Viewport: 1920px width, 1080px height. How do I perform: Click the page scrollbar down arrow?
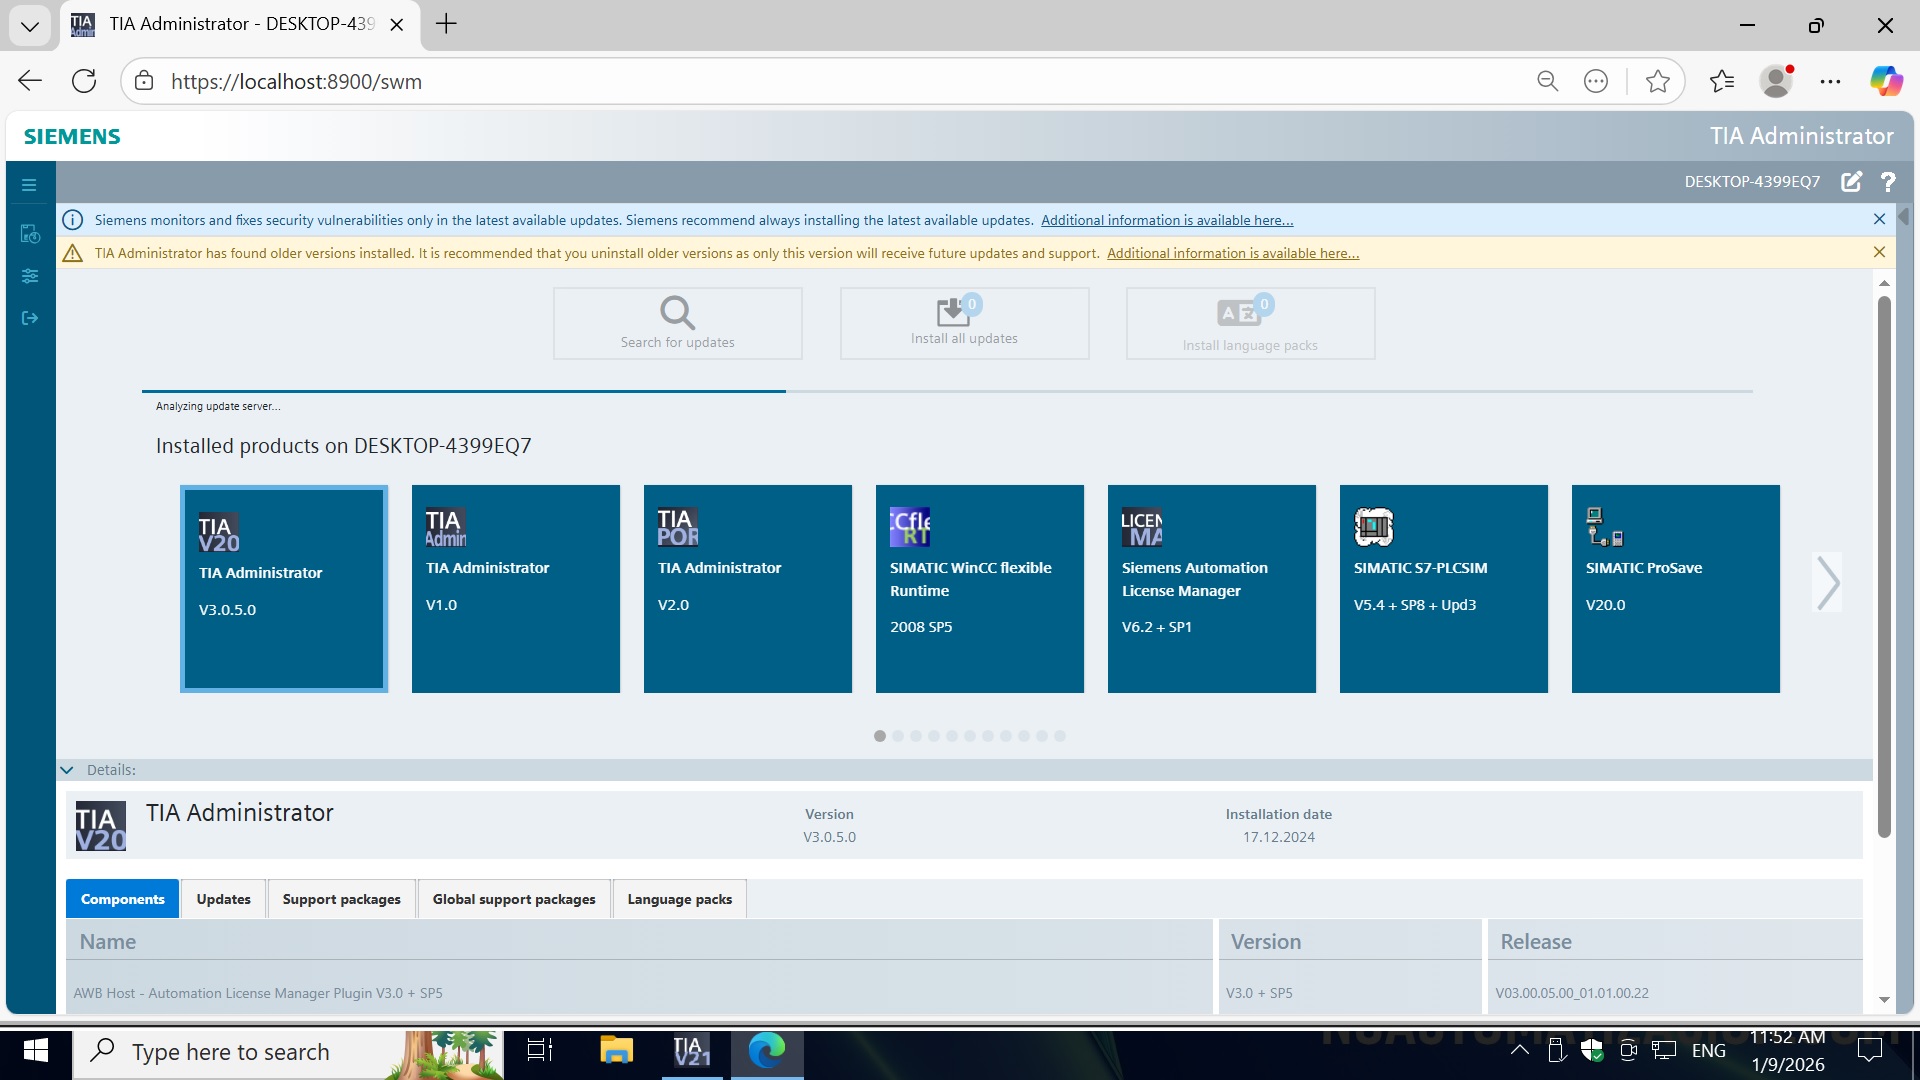point(1884,999)
